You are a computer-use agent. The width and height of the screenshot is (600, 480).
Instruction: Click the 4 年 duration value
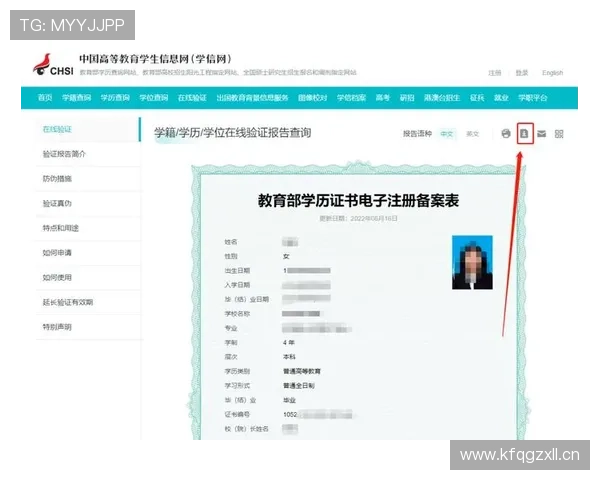pyautogui.click(x=289, y=343)
